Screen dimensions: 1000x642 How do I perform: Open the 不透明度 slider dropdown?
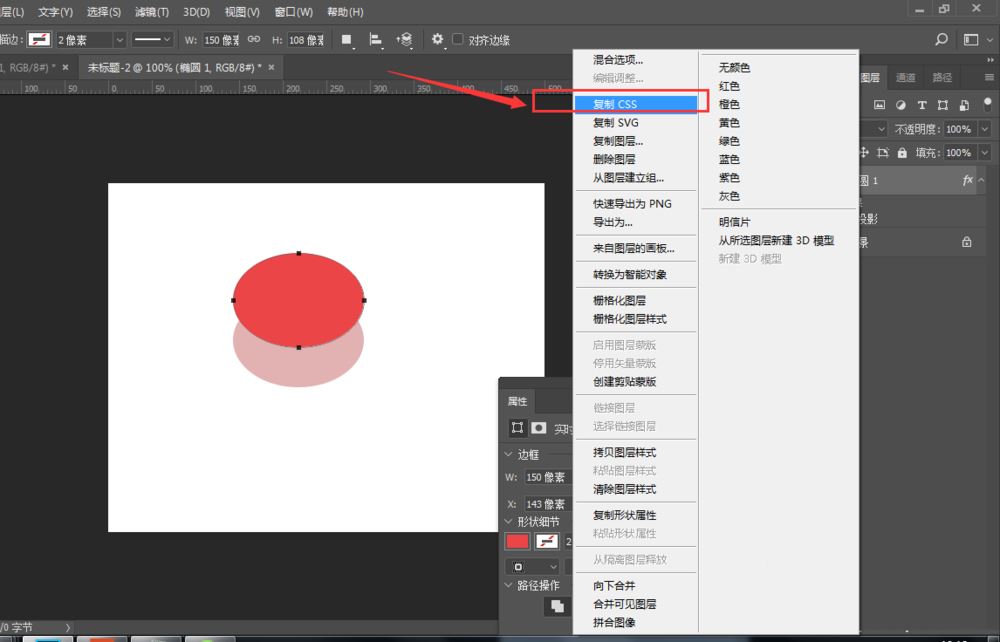coord(985,129)
